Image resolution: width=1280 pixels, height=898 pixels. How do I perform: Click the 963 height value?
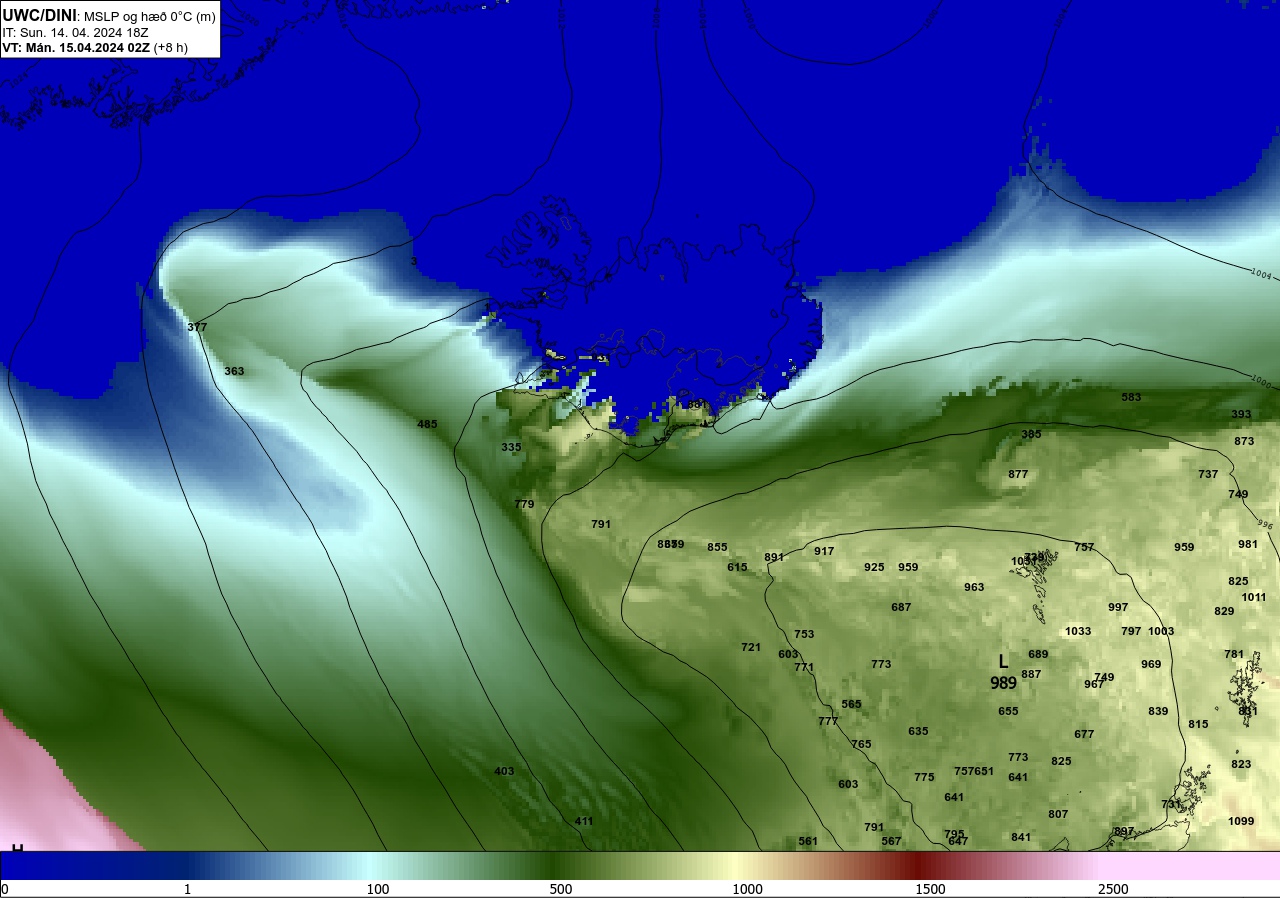pos(974,587)
